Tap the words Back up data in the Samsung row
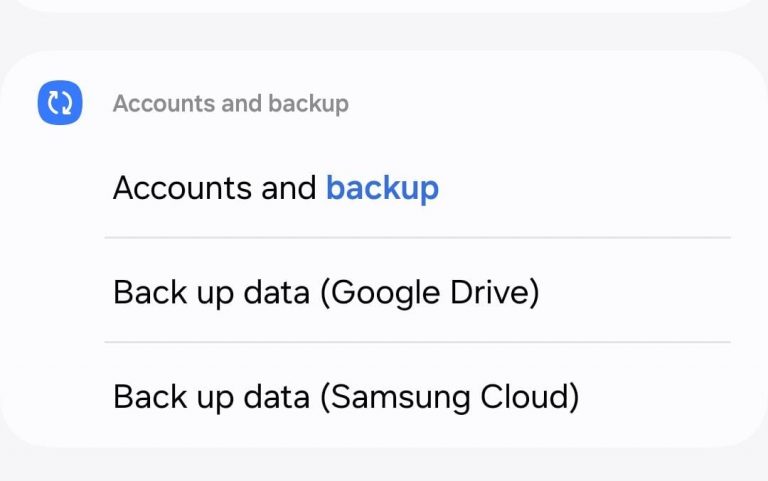768x481 pixels. pos(213,397)
